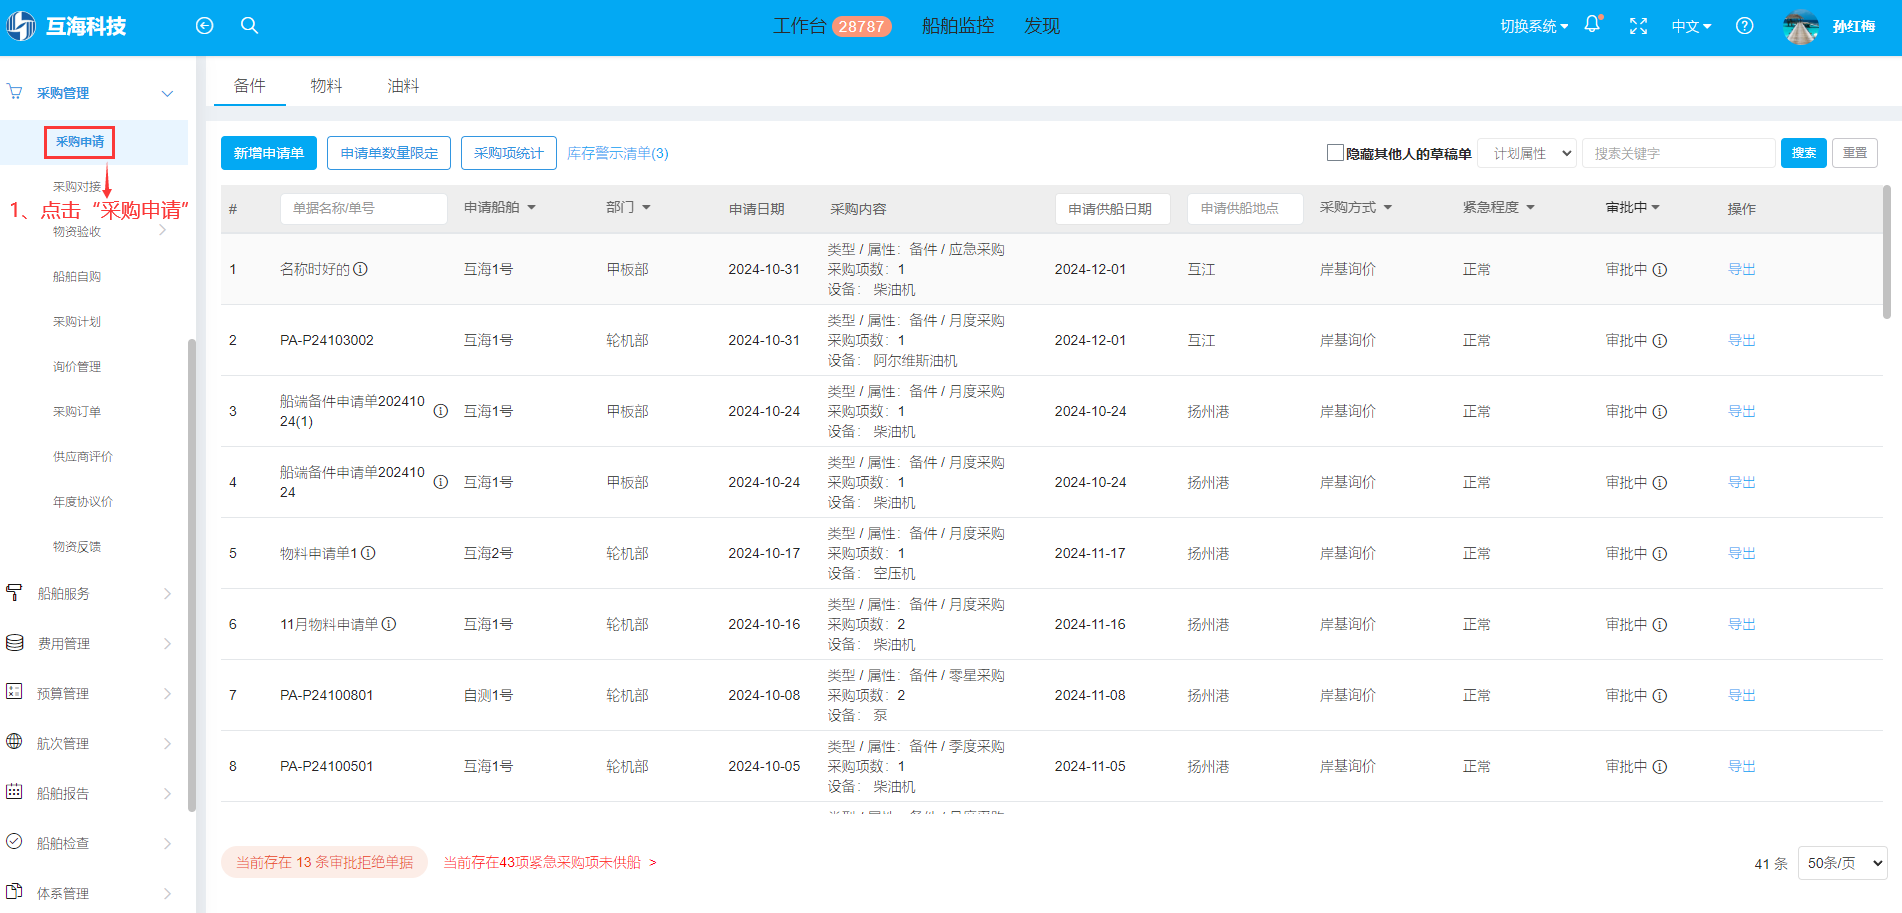Click 导出 link for PA-P24103002 row
Viewport: 1902px width, 913px height.
[x=1742, y=341]
